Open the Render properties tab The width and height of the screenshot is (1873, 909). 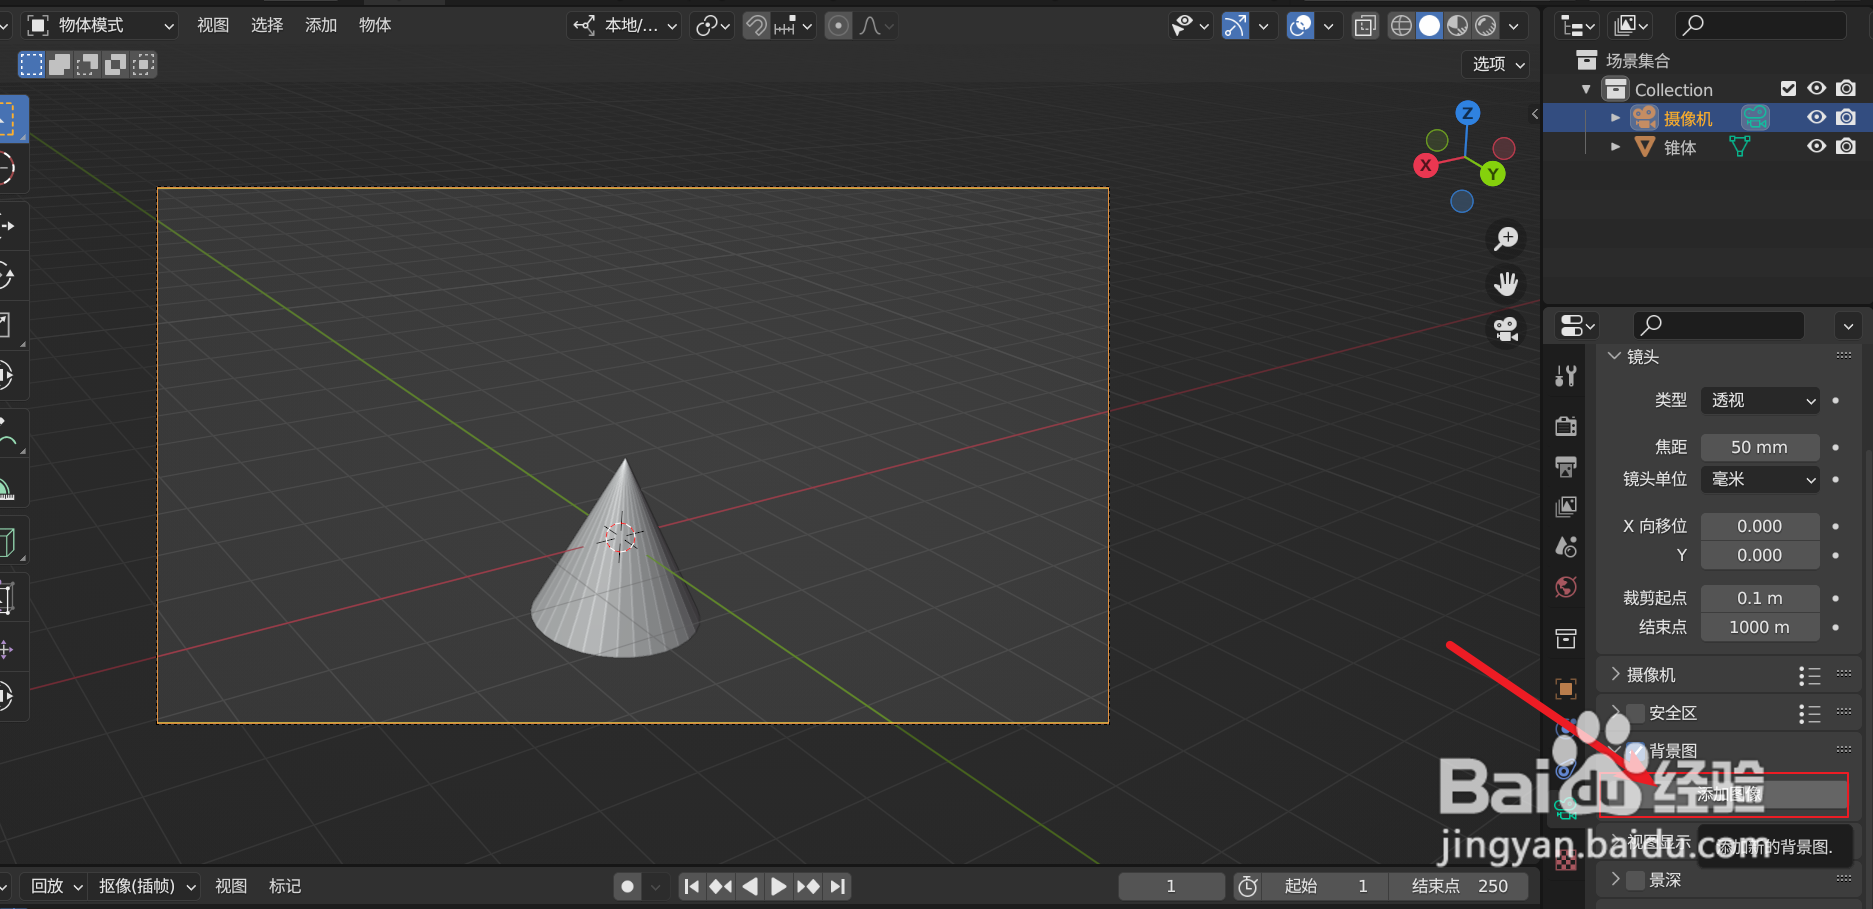click(x=1566, y=426)
